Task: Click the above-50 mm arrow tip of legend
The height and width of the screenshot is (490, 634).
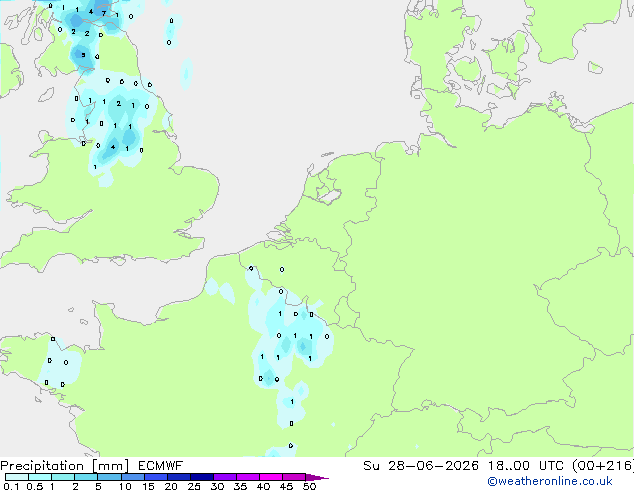Action: tap(317, 477)
